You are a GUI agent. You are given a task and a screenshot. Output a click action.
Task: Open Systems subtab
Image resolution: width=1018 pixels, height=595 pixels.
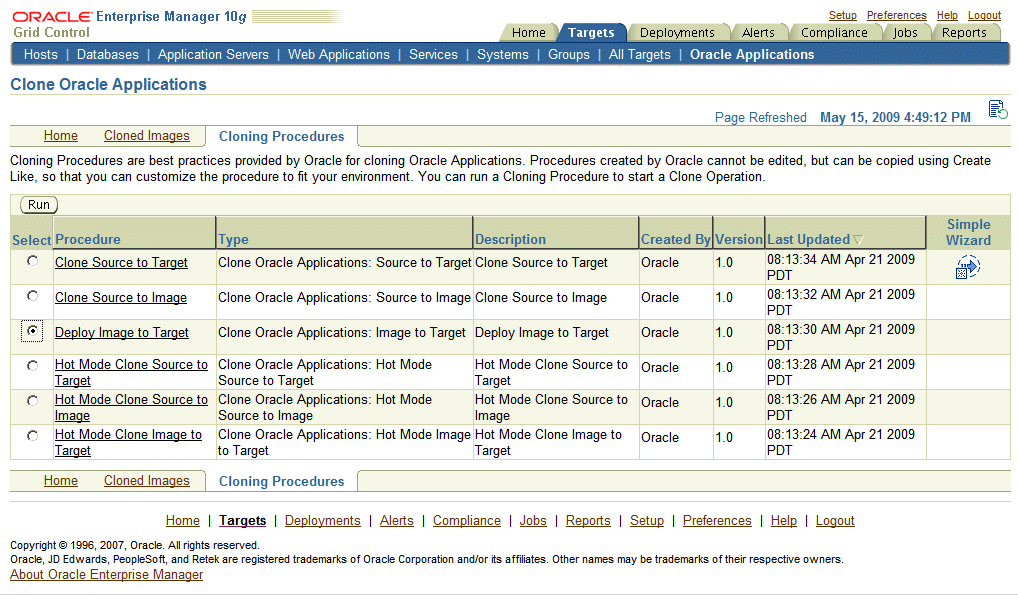(503, 55)
